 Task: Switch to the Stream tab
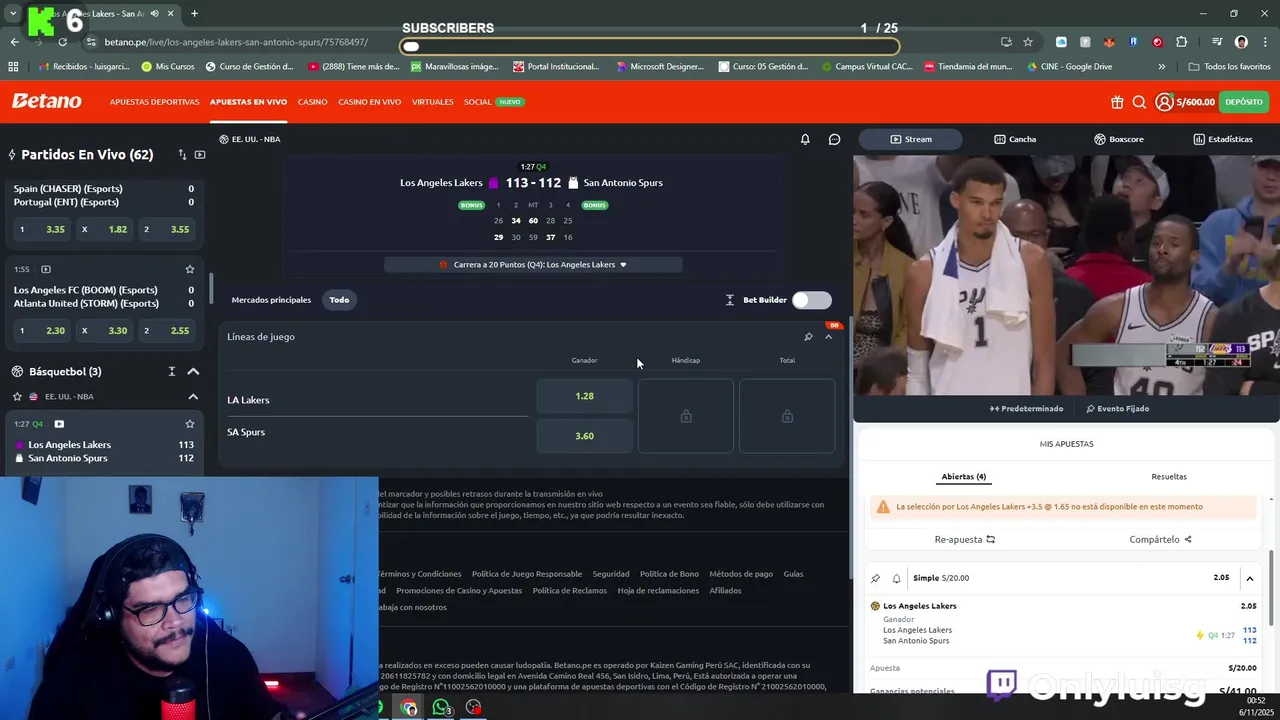coord(911,139)
